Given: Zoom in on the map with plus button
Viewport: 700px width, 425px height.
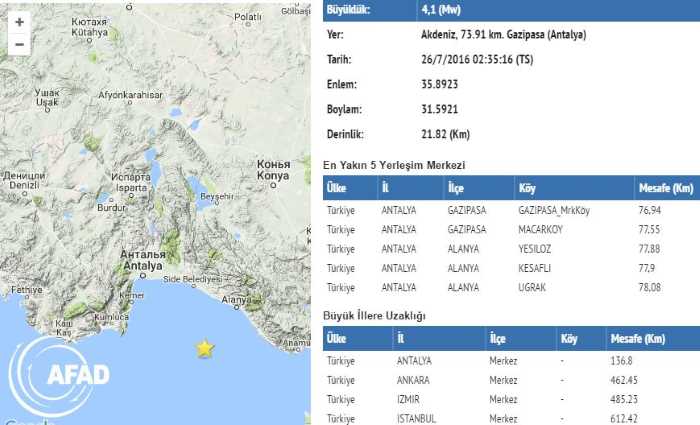Looking at the screenshot, I should point(19,21).
